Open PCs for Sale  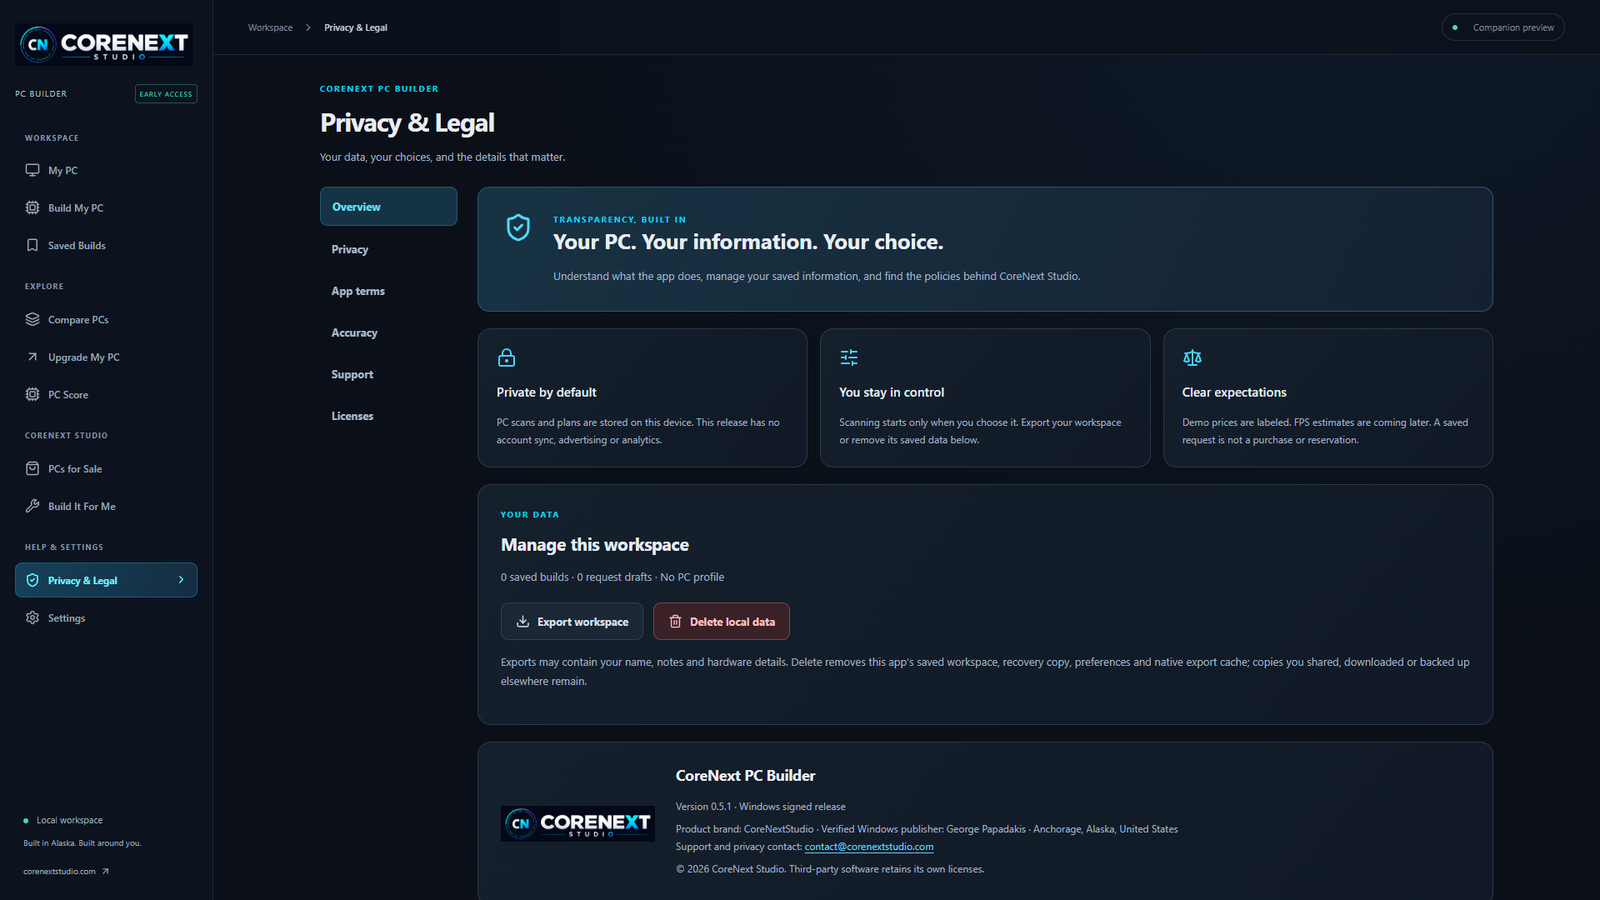[106, 469]
